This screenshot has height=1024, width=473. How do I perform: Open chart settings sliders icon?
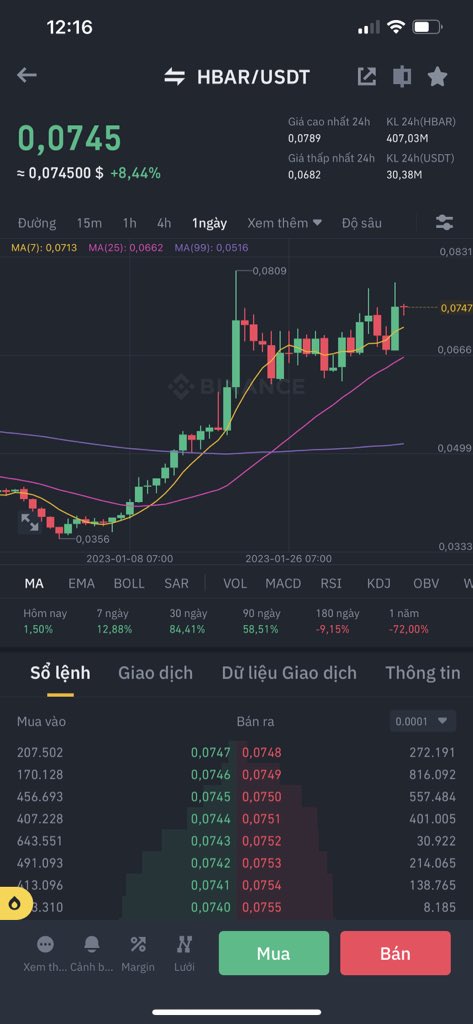point(444,223)
